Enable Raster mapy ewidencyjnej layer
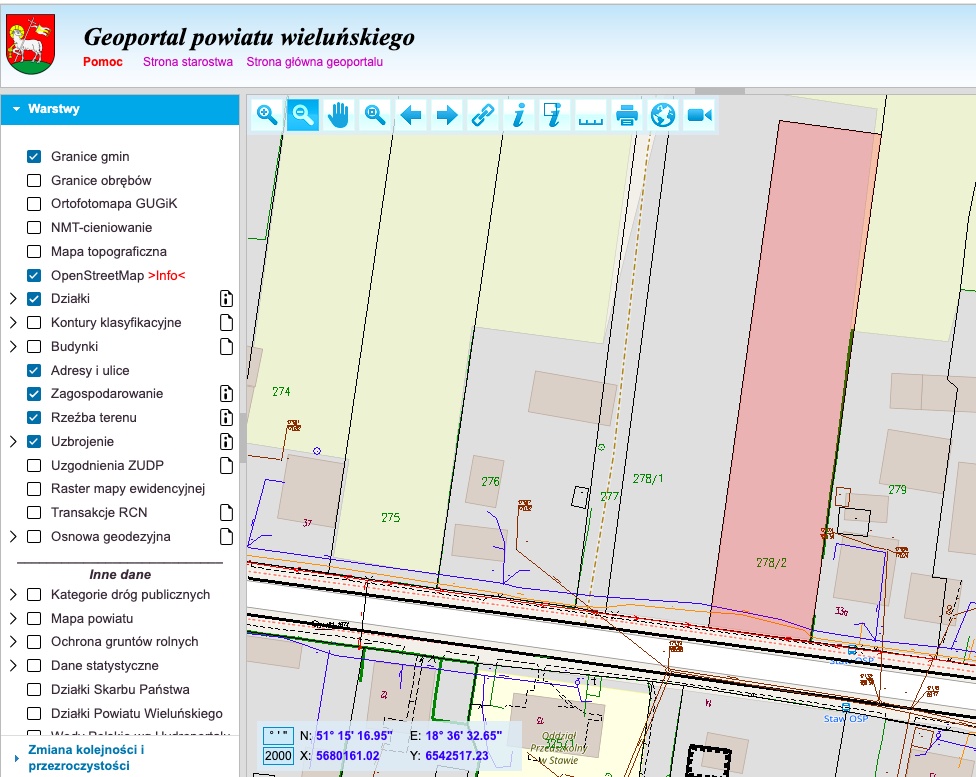This screenshot has height=777, width=976. [x=34, y=489]
